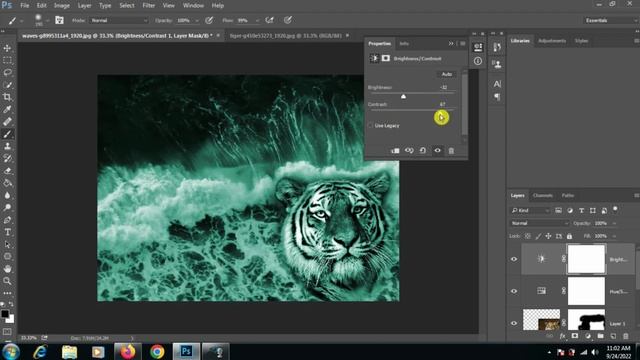Hide Layer 1 visibility
The height and width of the screenshot is (360, 640).
click(514, 323)
